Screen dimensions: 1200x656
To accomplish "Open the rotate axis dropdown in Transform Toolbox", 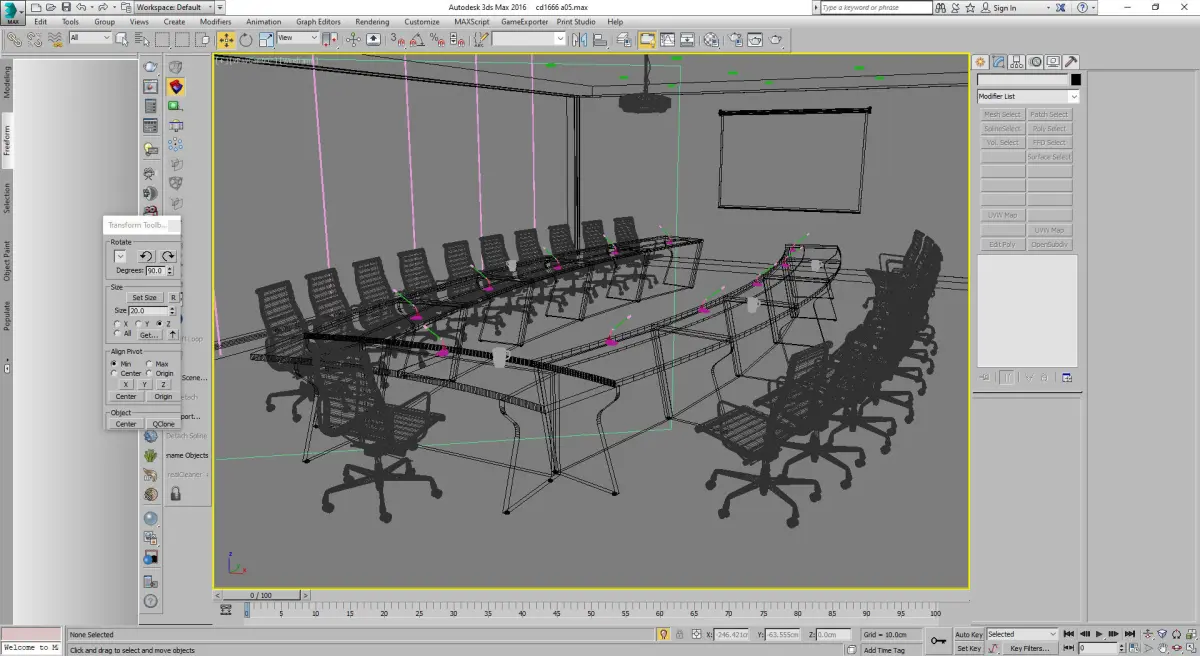I will click(x=121, y=257).
